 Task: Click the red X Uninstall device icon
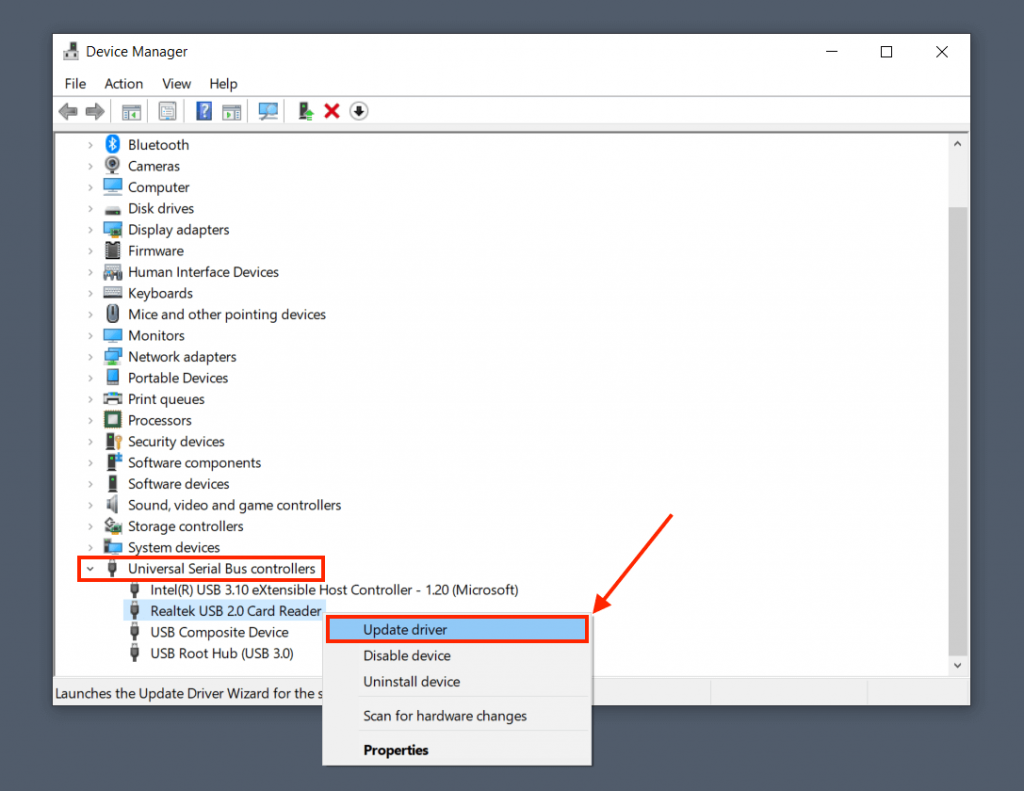click(x=332, y=111)
